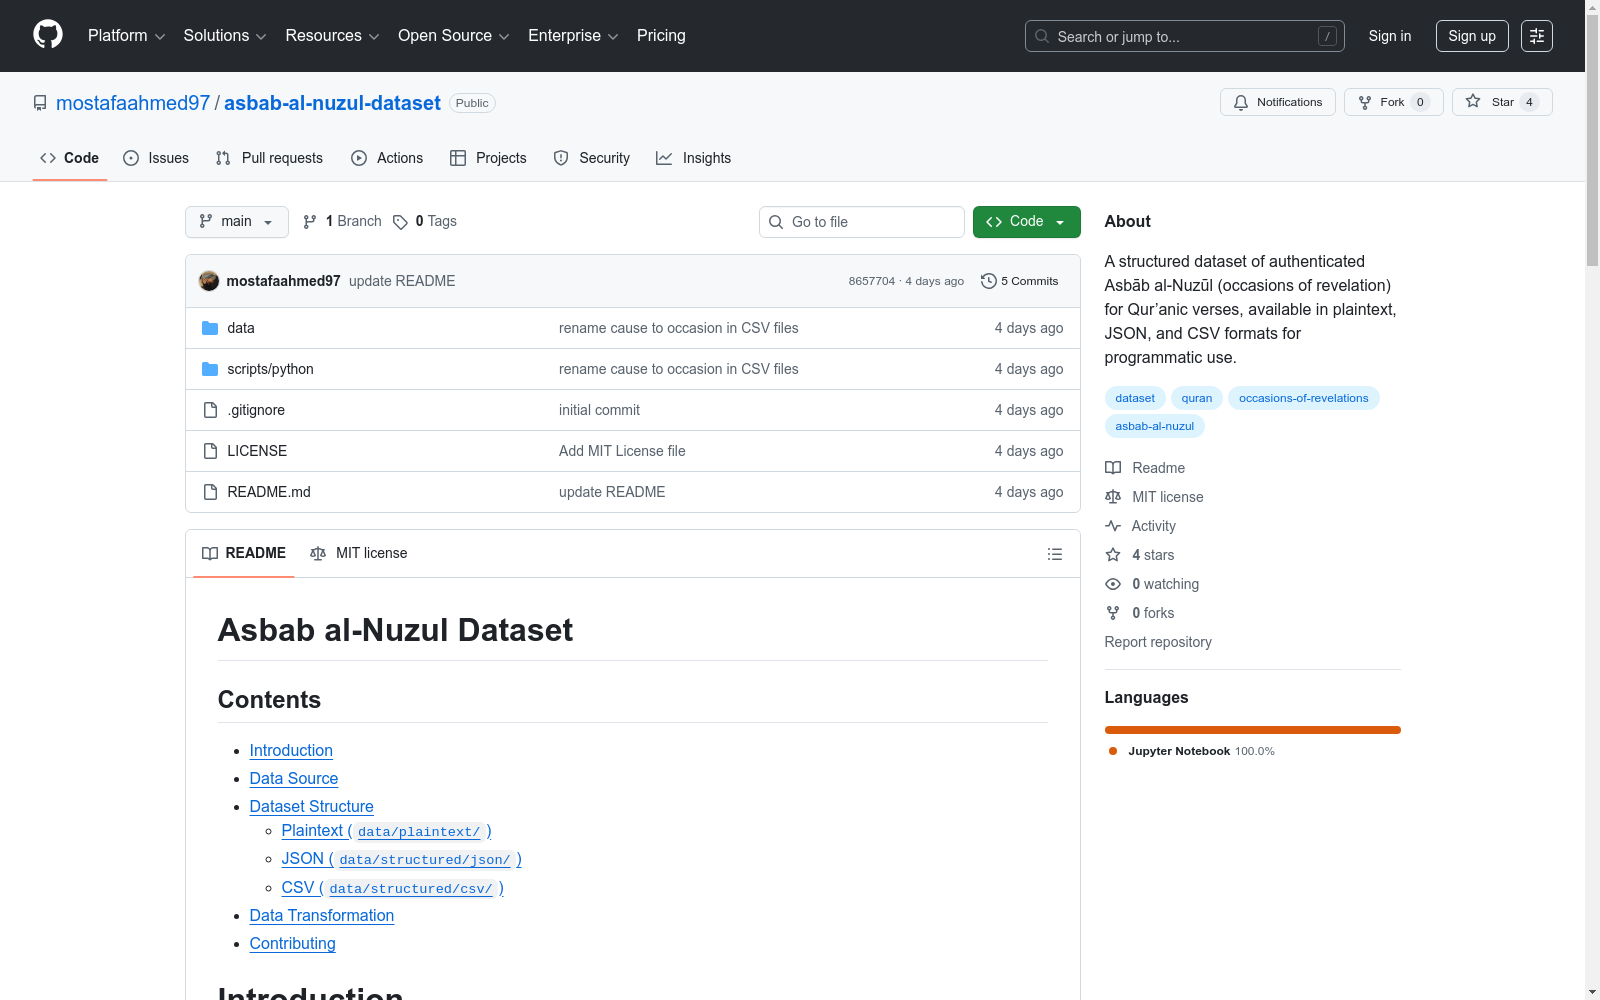This screenshot has height=1000, width=1600.
Task: Click the Contributing contents link
Action: click(x=293, y=944)
